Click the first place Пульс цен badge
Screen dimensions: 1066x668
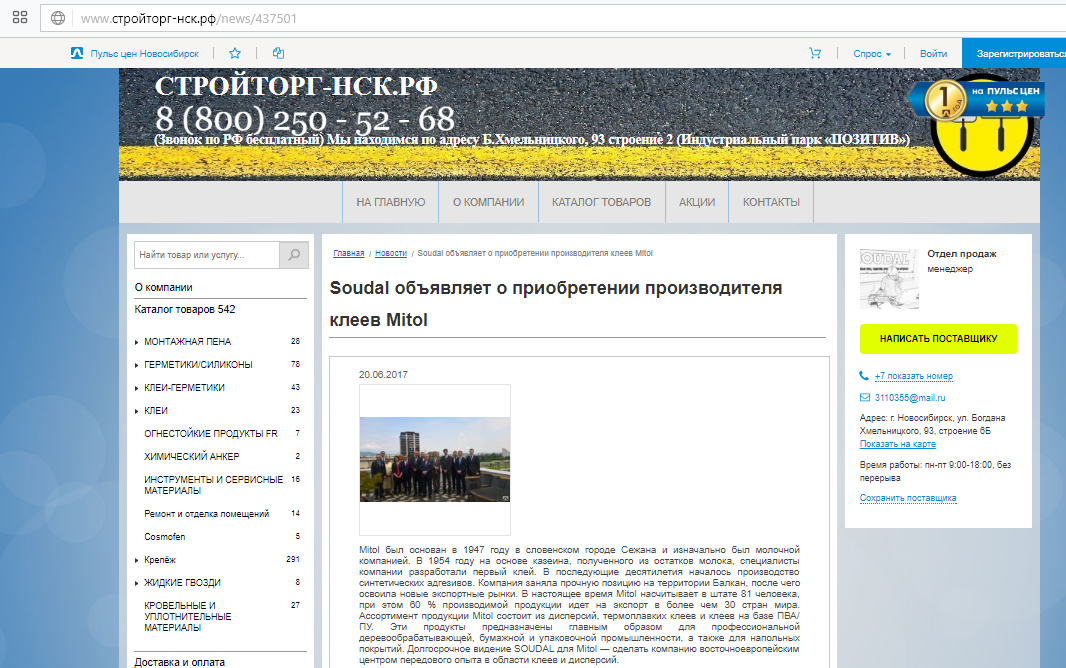tap(976, 101)
